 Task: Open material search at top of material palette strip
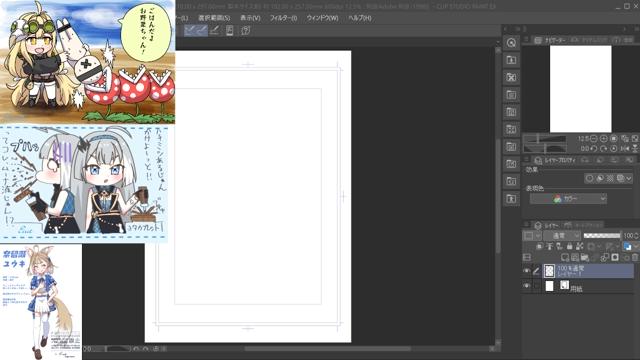(511, 43)
